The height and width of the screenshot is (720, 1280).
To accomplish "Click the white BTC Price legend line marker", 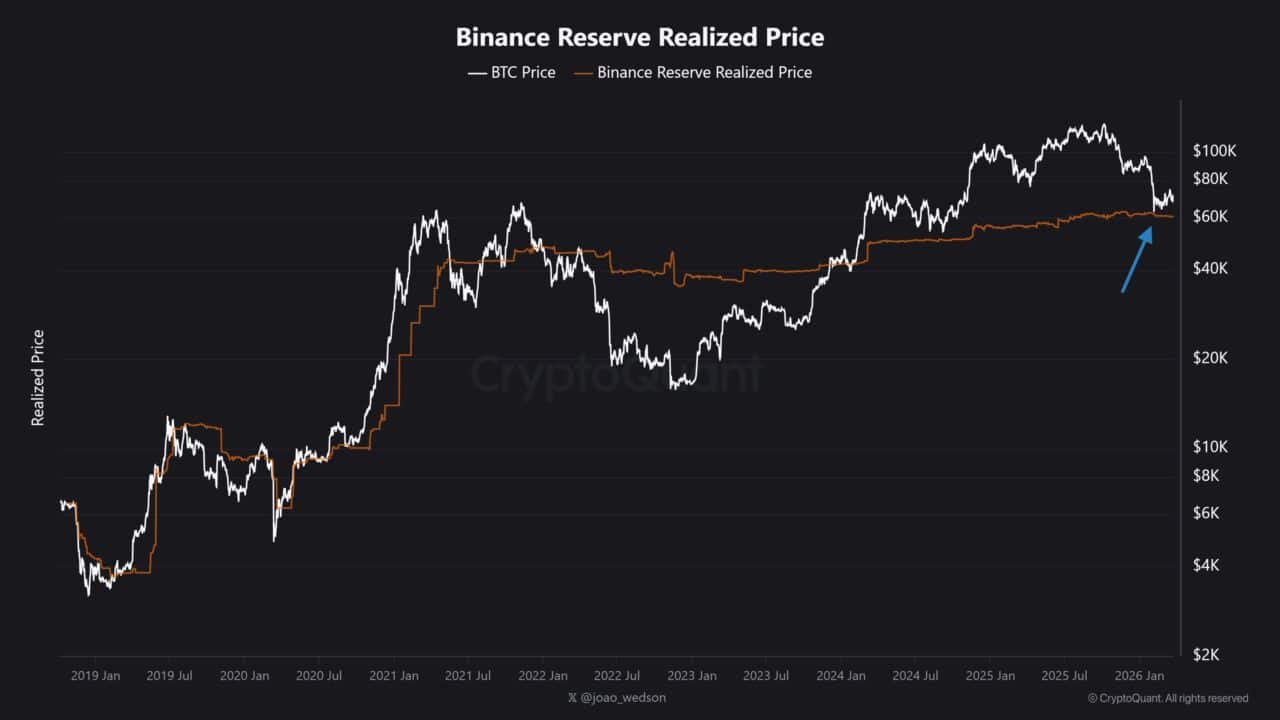I will point(475,73).
